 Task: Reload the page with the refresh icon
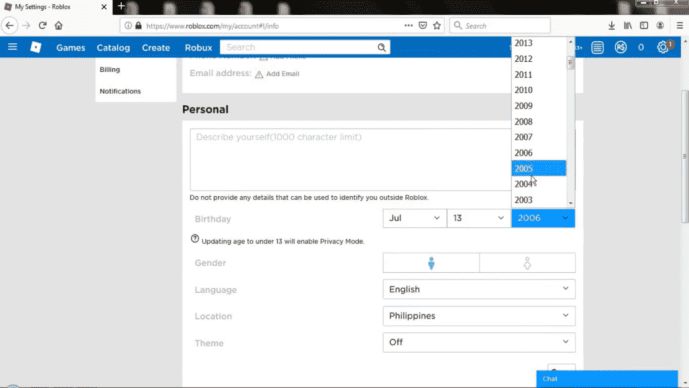(42, 25)
